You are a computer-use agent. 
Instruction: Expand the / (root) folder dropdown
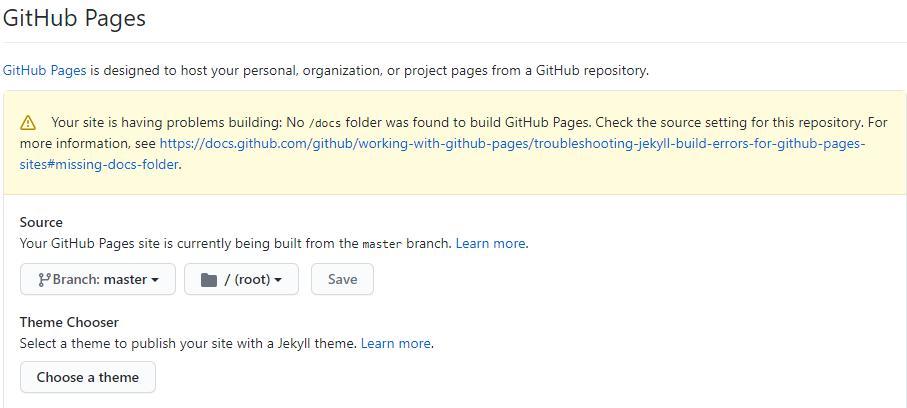(x=241, y=280)
